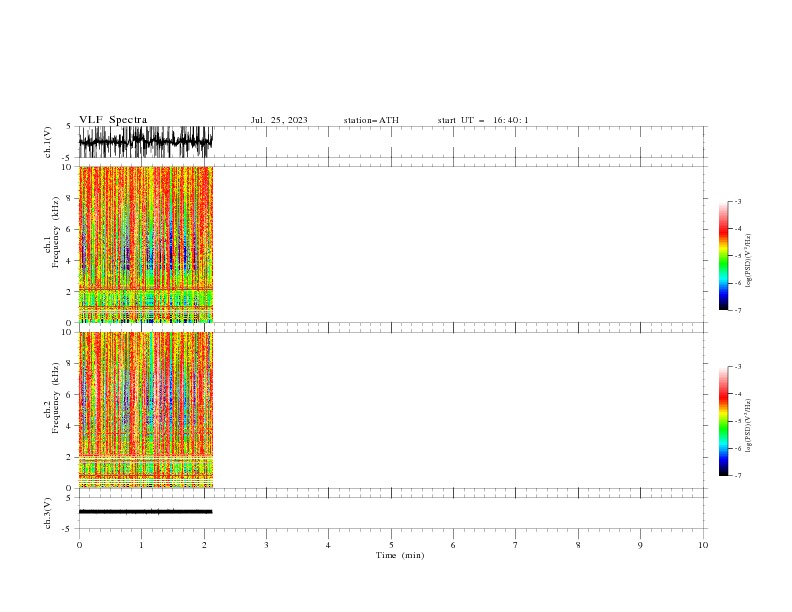This screenshot has width=792, height=612.
Task: Click the '8' kHz tick of ch.1 axis
Action: tap(68, 198)
